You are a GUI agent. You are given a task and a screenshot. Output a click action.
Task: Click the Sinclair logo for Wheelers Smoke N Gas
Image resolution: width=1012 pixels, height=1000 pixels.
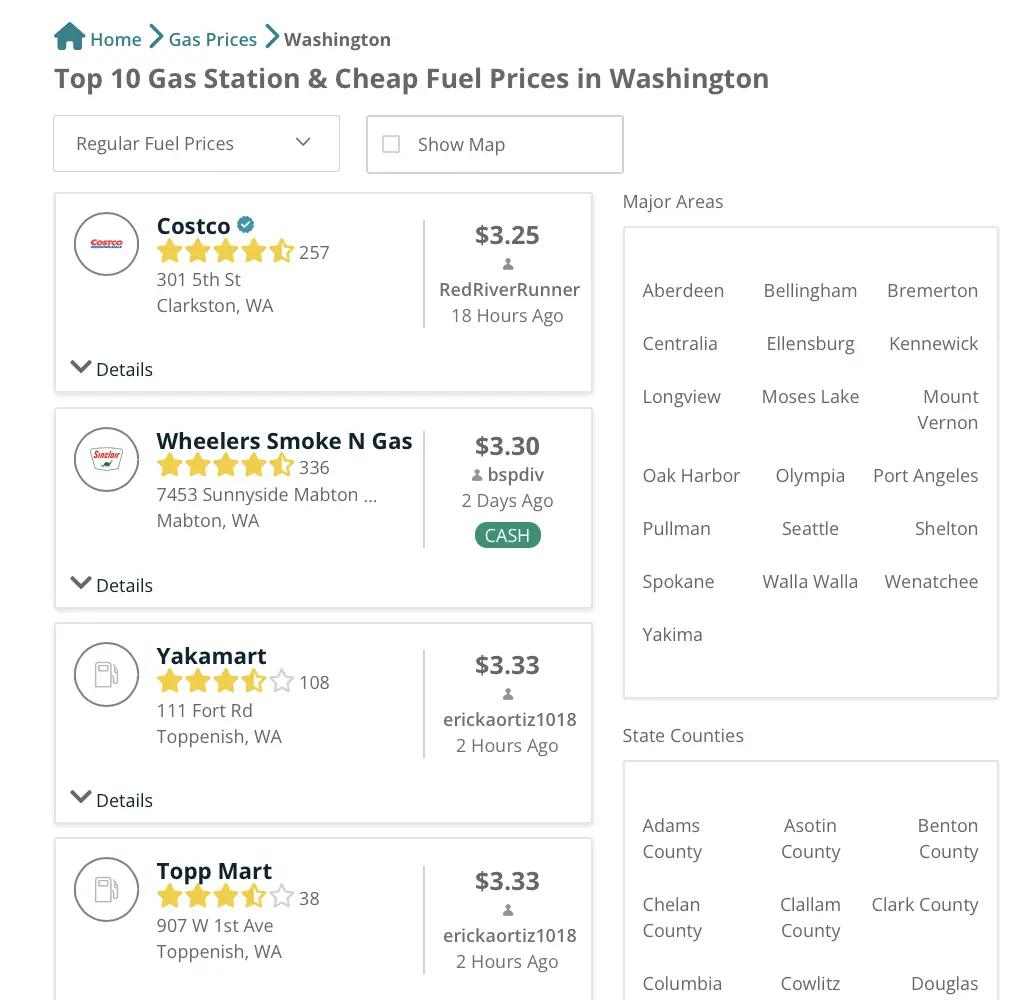coord(107,459)
